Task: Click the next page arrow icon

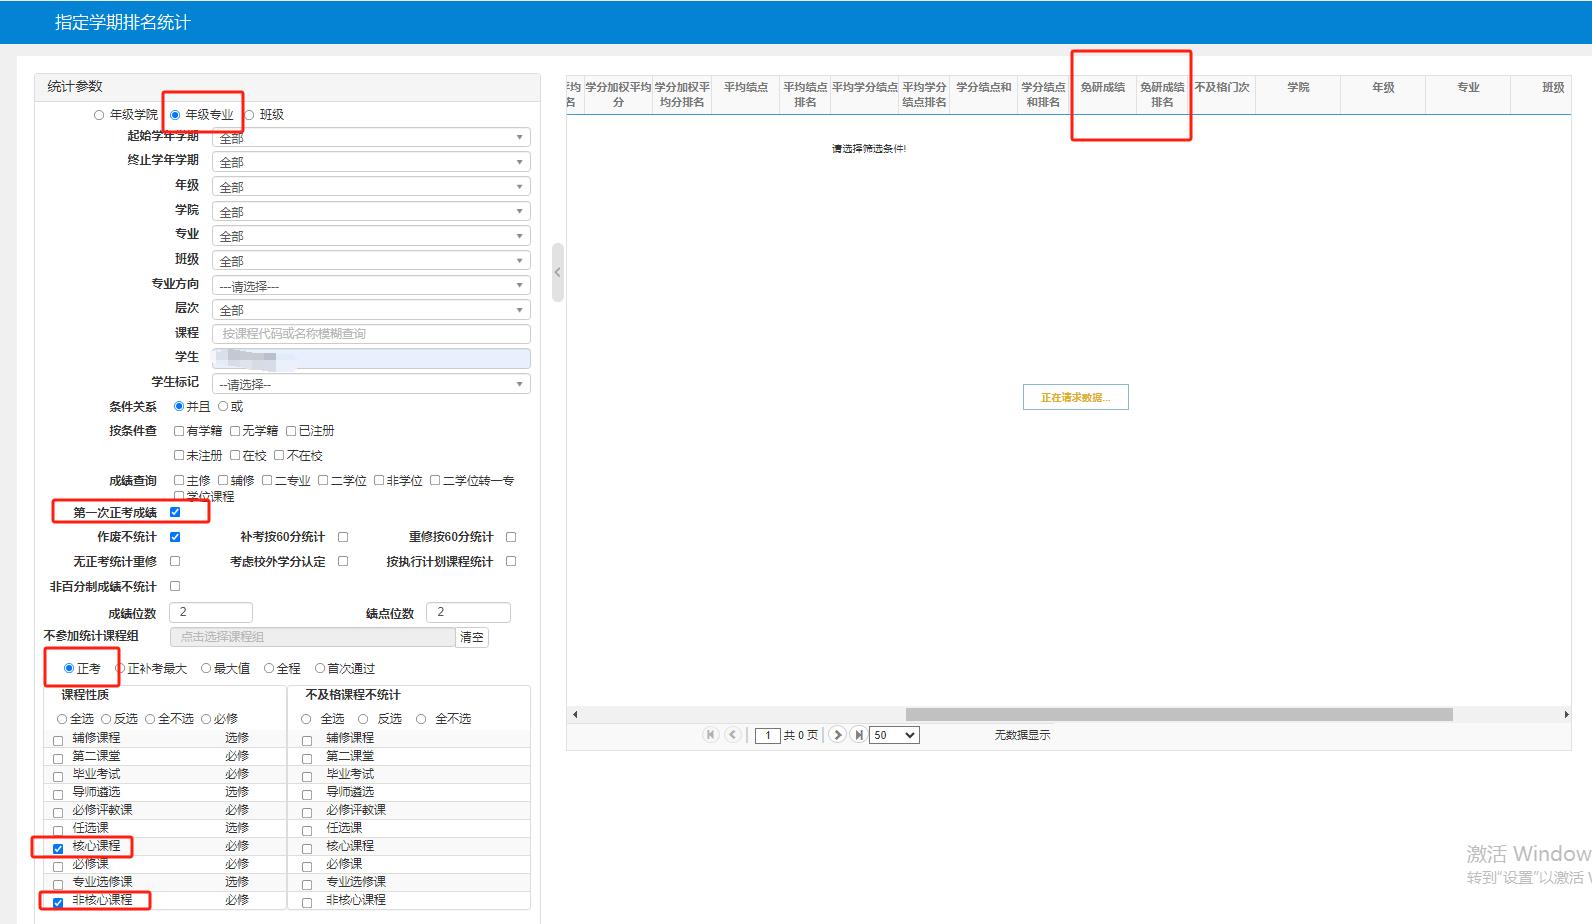Action: pos(838,735)
